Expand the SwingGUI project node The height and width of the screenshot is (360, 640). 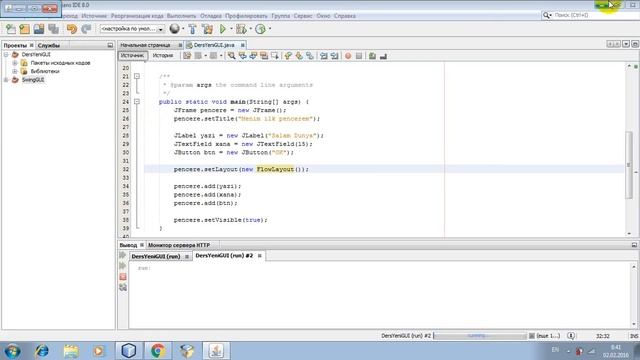(x=6, y=80)
